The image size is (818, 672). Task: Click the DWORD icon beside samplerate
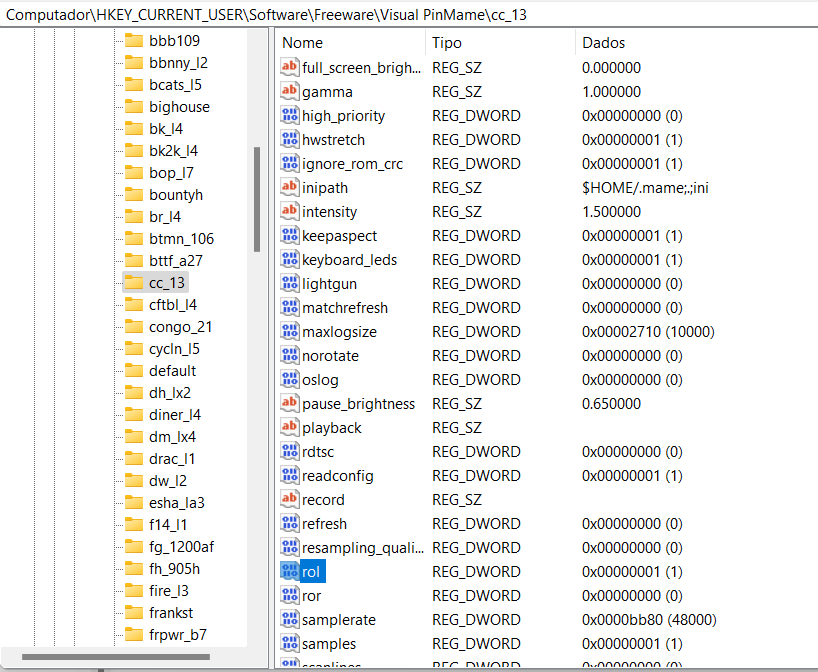[290, 619]
